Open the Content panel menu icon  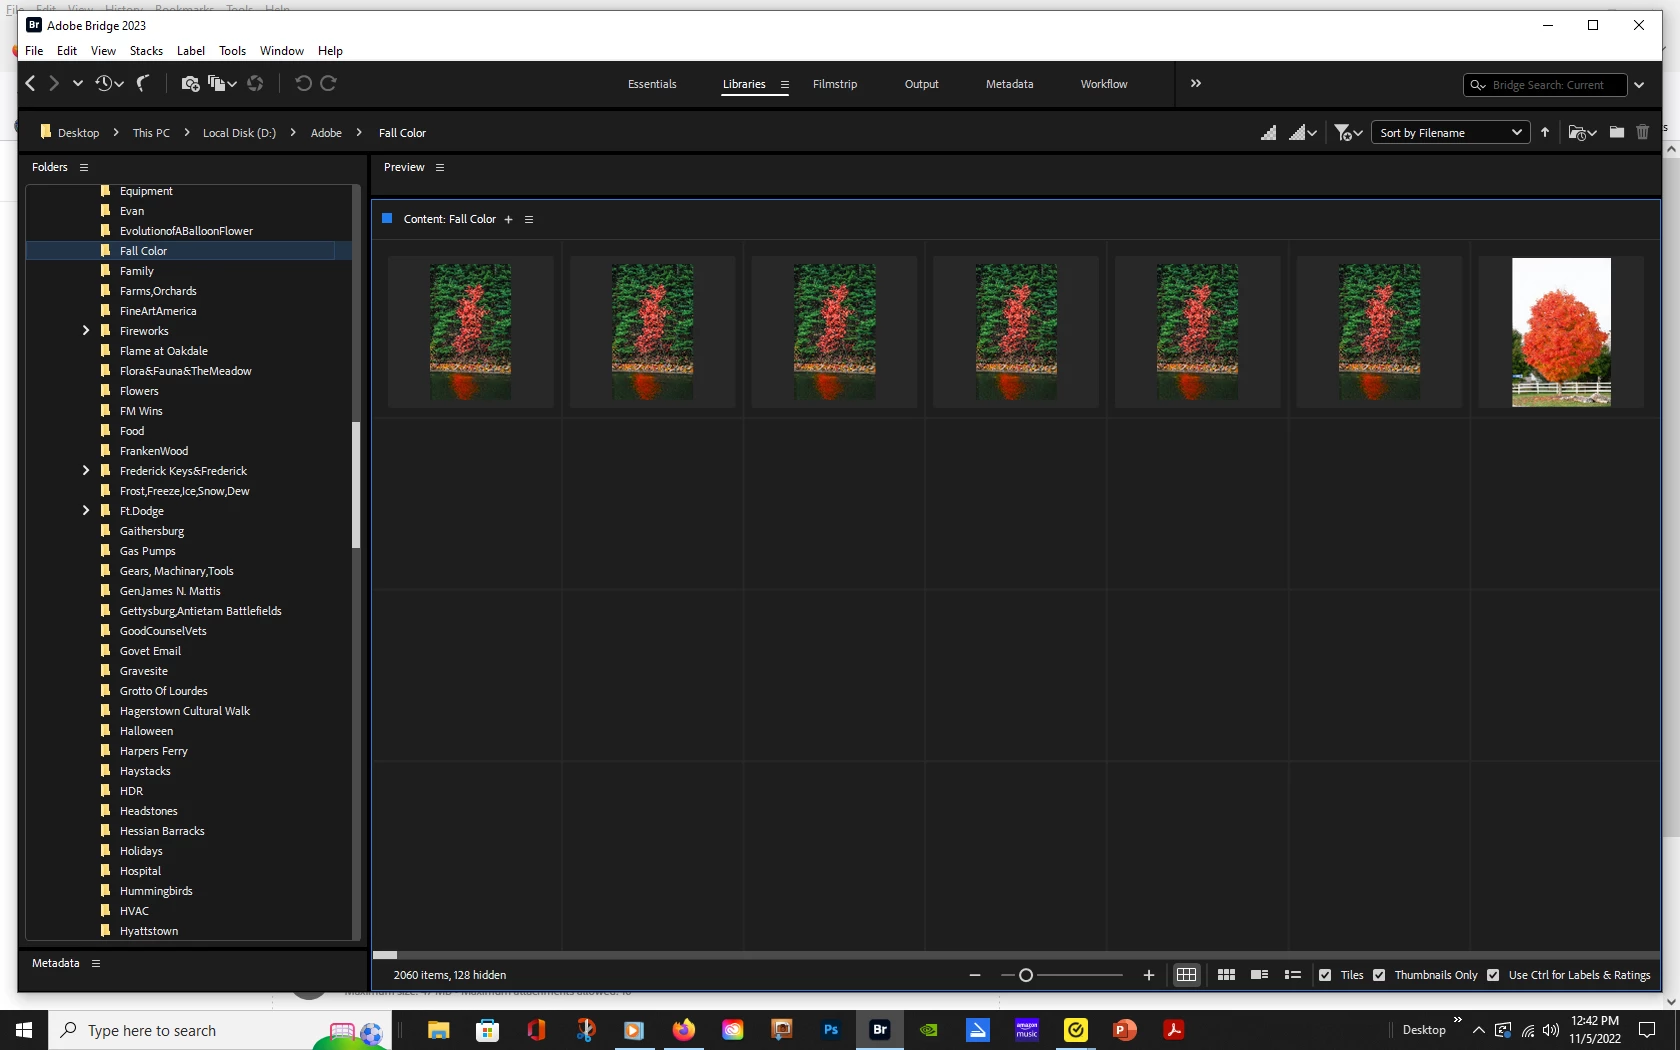[x=529, y=220]
